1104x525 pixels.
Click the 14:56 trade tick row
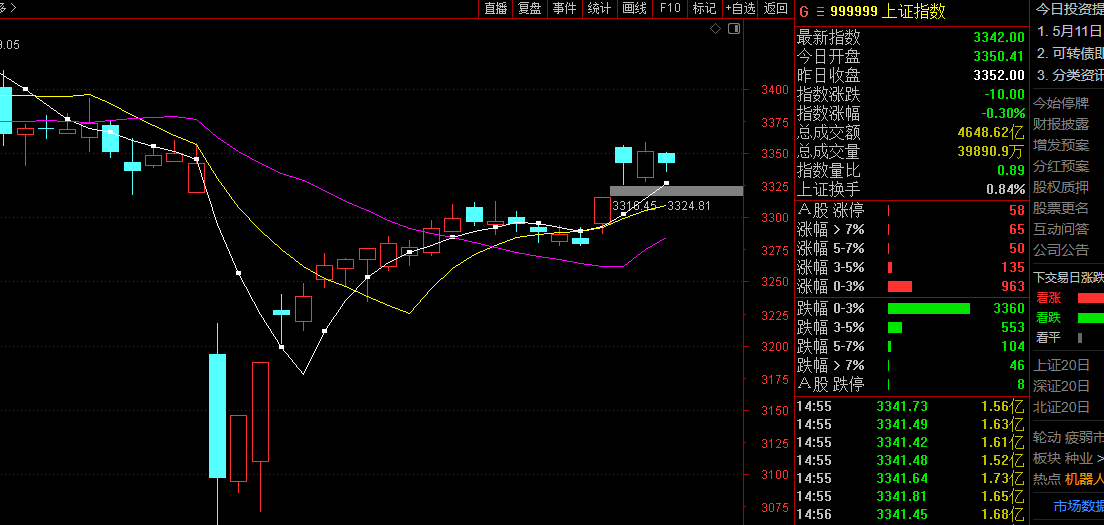pyautogui.click(x=911, y=514)
